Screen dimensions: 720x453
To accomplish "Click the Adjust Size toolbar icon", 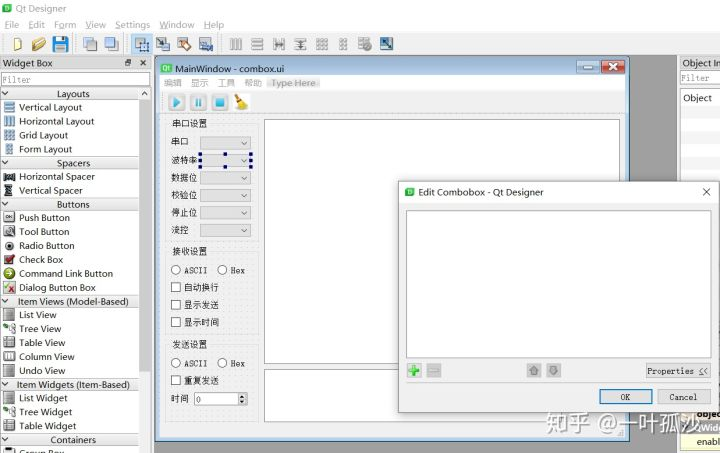I will (x=386, y=44).
